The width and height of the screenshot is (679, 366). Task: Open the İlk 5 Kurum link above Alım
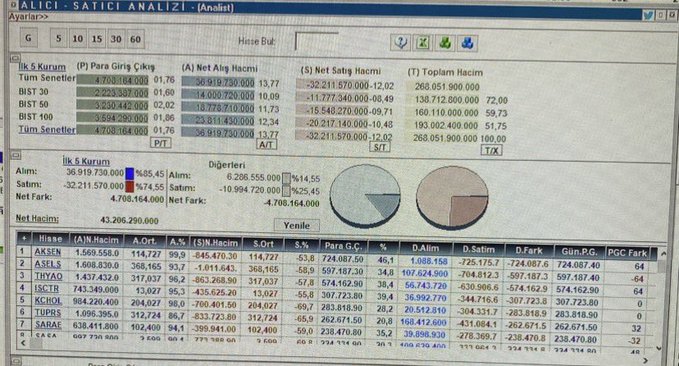pyautogui.click(x=86, y=161)
